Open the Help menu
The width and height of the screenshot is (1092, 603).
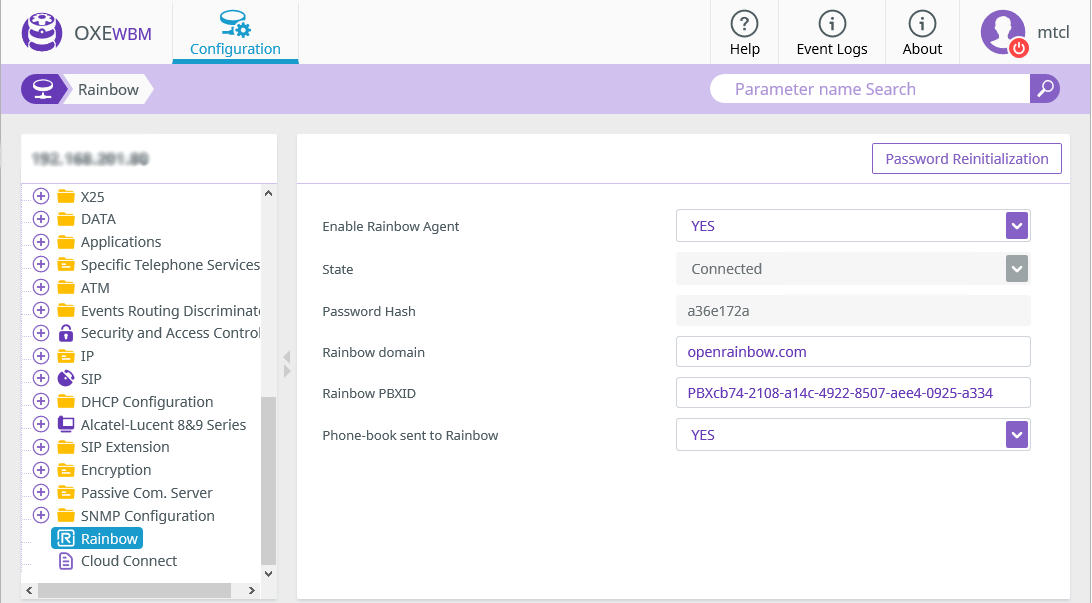point(744,33)
